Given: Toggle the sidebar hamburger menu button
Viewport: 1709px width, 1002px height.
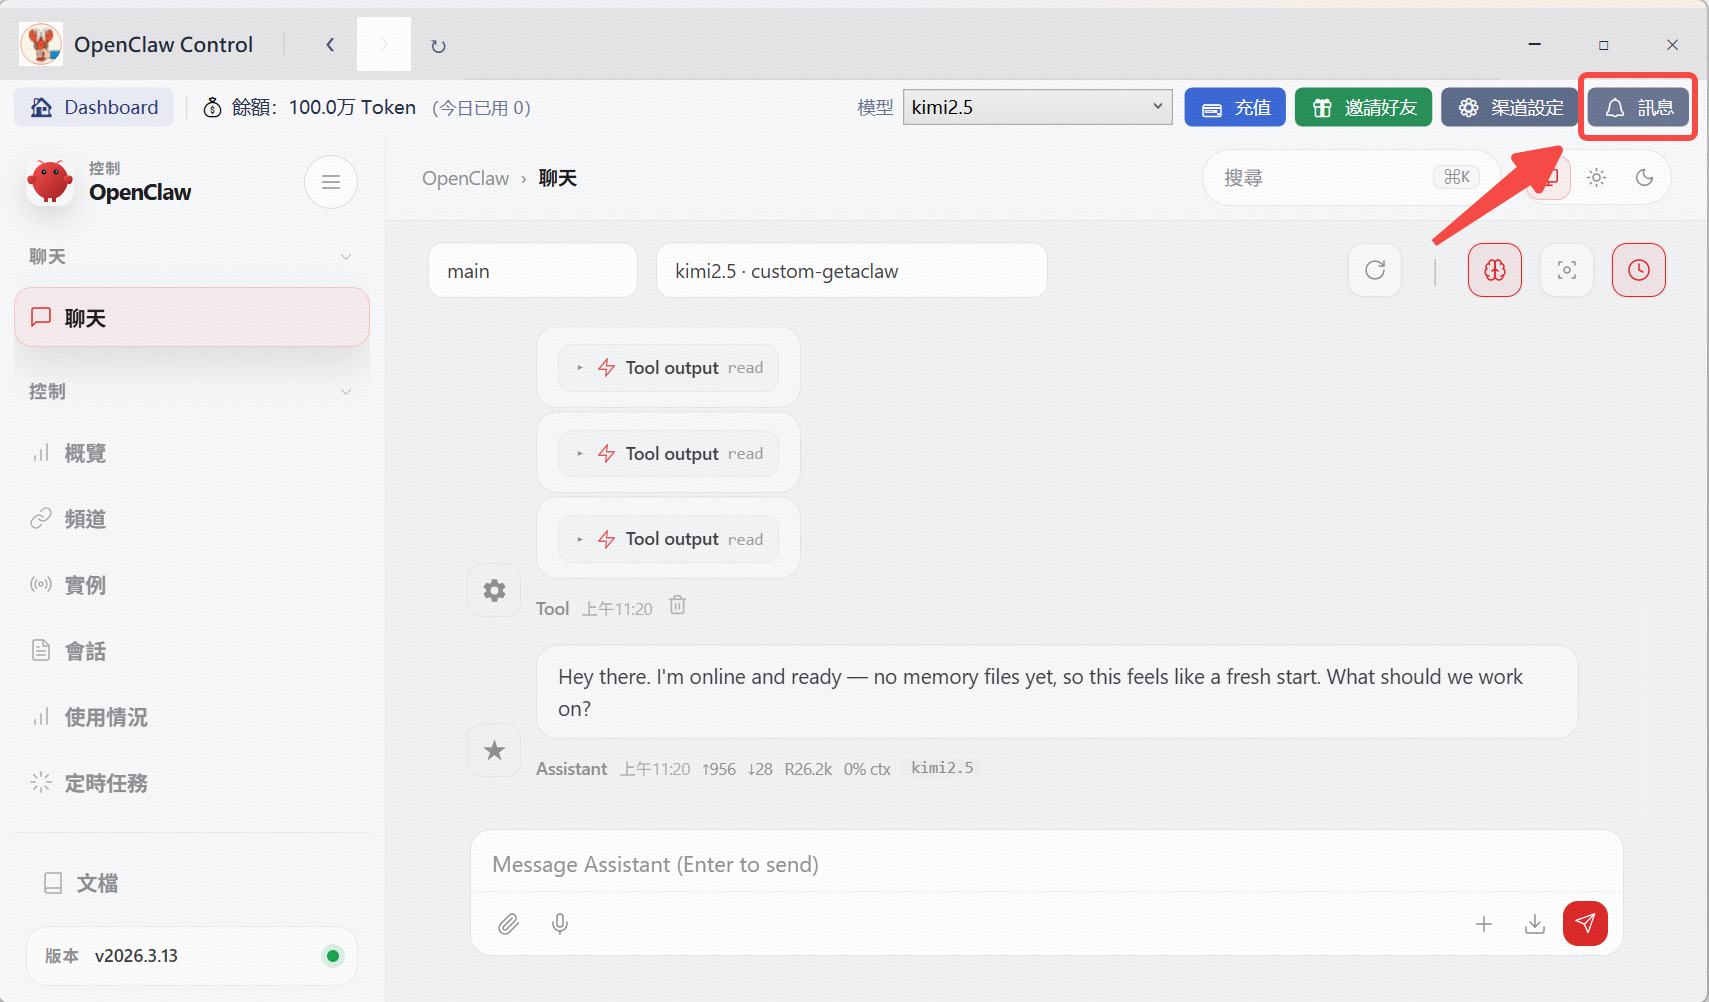Looking at the screenshot, I should (331, 182).
